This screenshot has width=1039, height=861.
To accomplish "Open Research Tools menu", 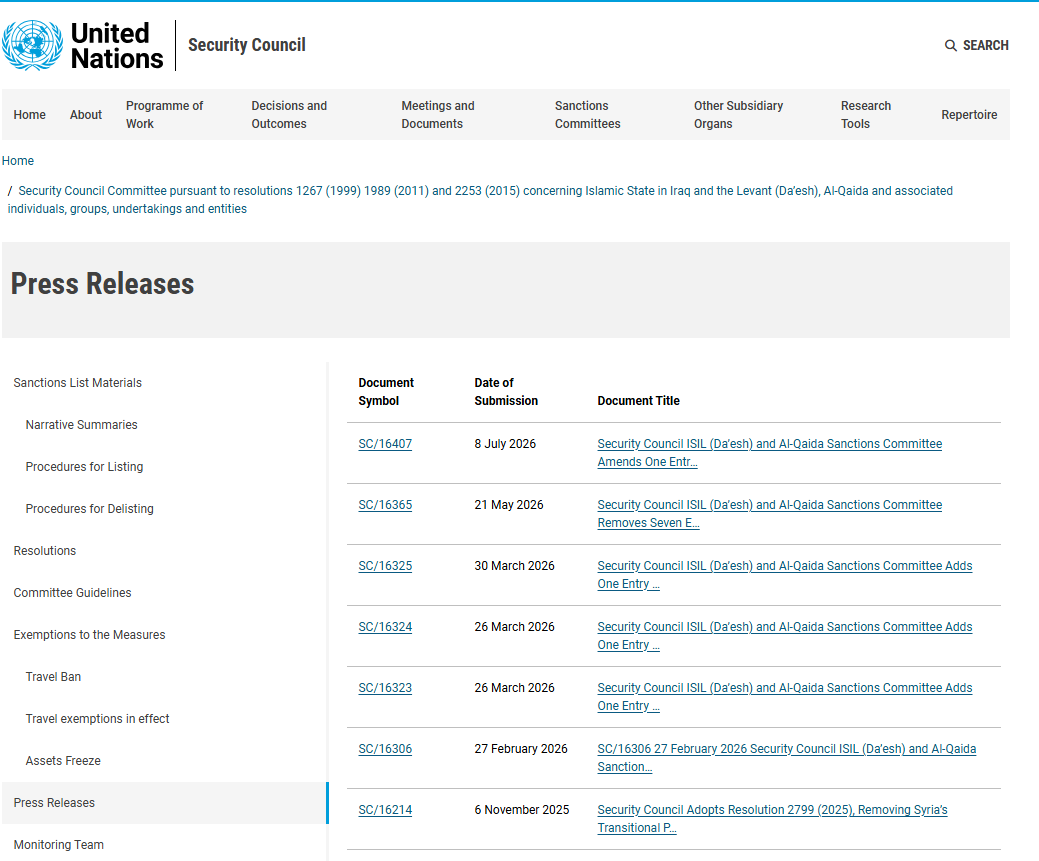I will click(865, 115).
